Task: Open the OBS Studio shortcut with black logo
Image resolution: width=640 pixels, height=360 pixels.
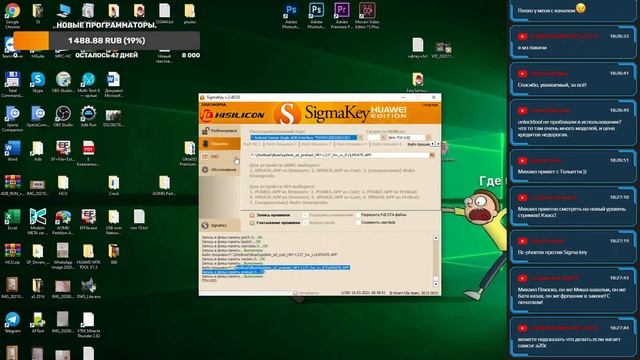Action: coord(63,116)
